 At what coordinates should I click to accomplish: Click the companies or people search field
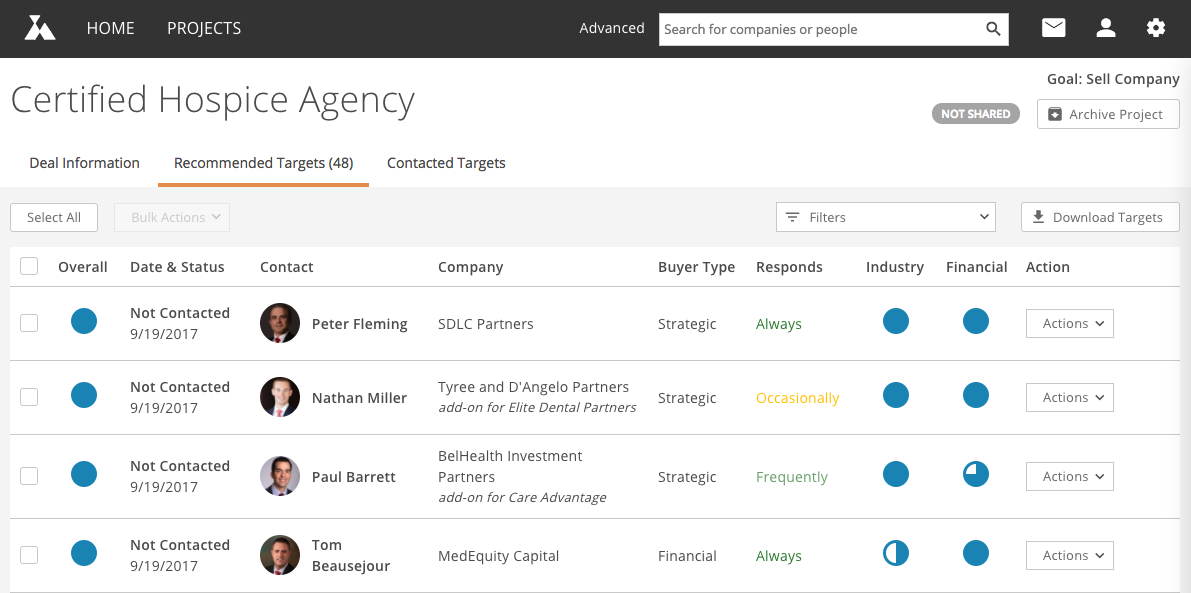click(x=820, y=30)
